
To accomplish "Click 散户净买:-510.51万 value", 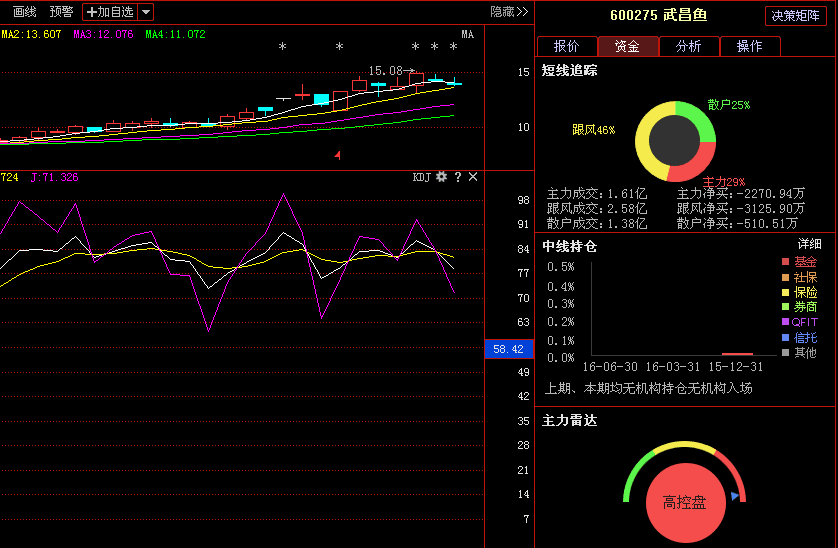I will click(x=738, y=223).
